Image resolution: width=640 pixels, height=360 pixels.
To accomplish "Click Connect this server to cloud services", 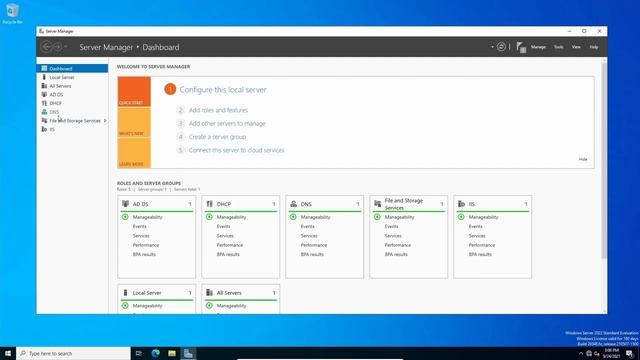I will pyautogui.click(x=236, y=150).
